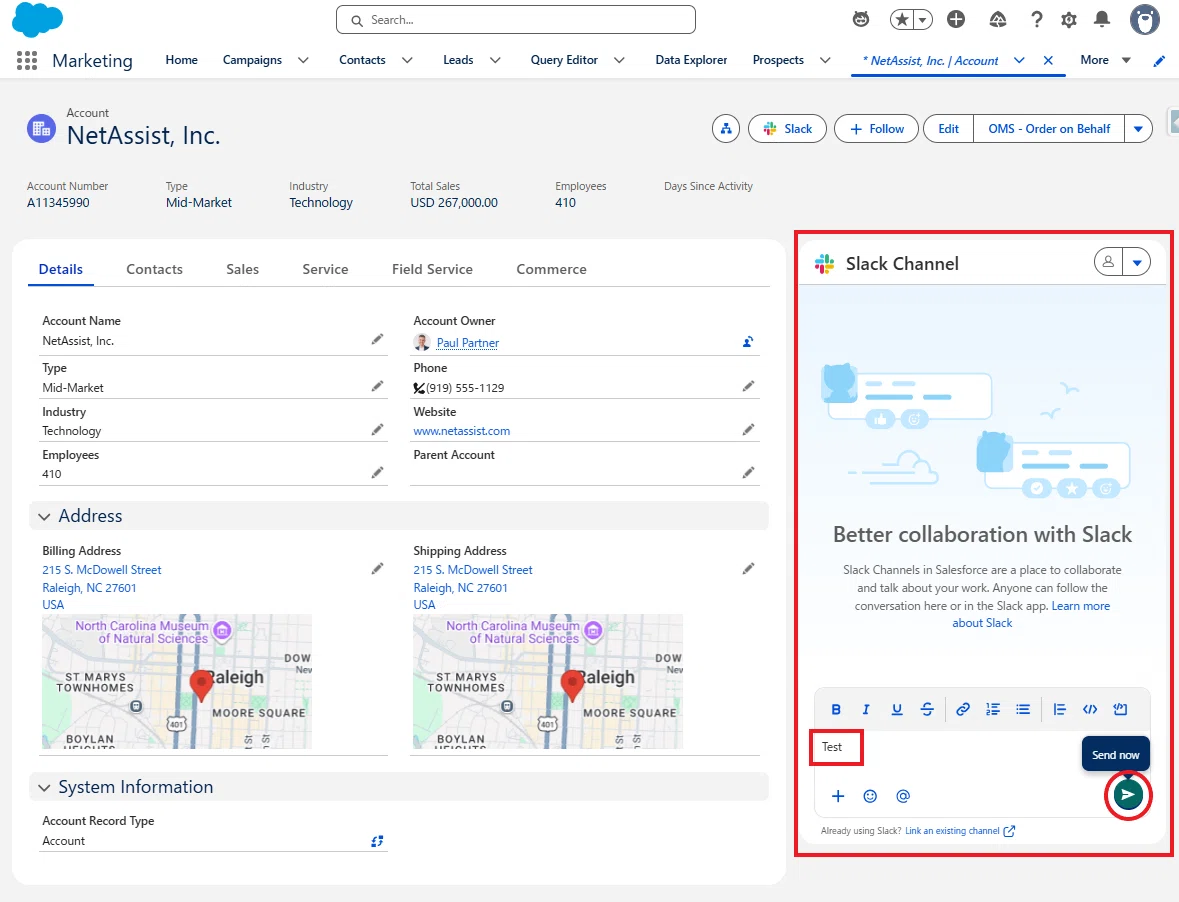Open the Shipping Address map thumbnail
Image resolution: width=1179 pixels, height=902 pixels.
click(548, 681)
